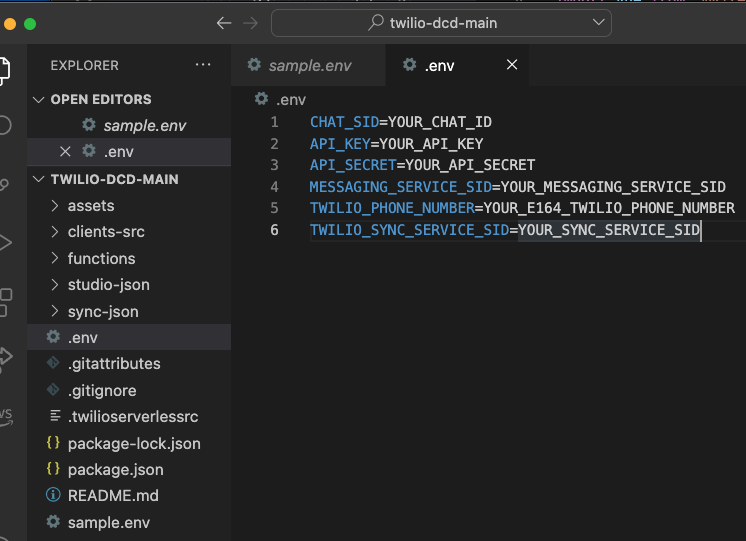Open Extensions view in activity bar
The image size is (746, 541).
click(6, 302)
